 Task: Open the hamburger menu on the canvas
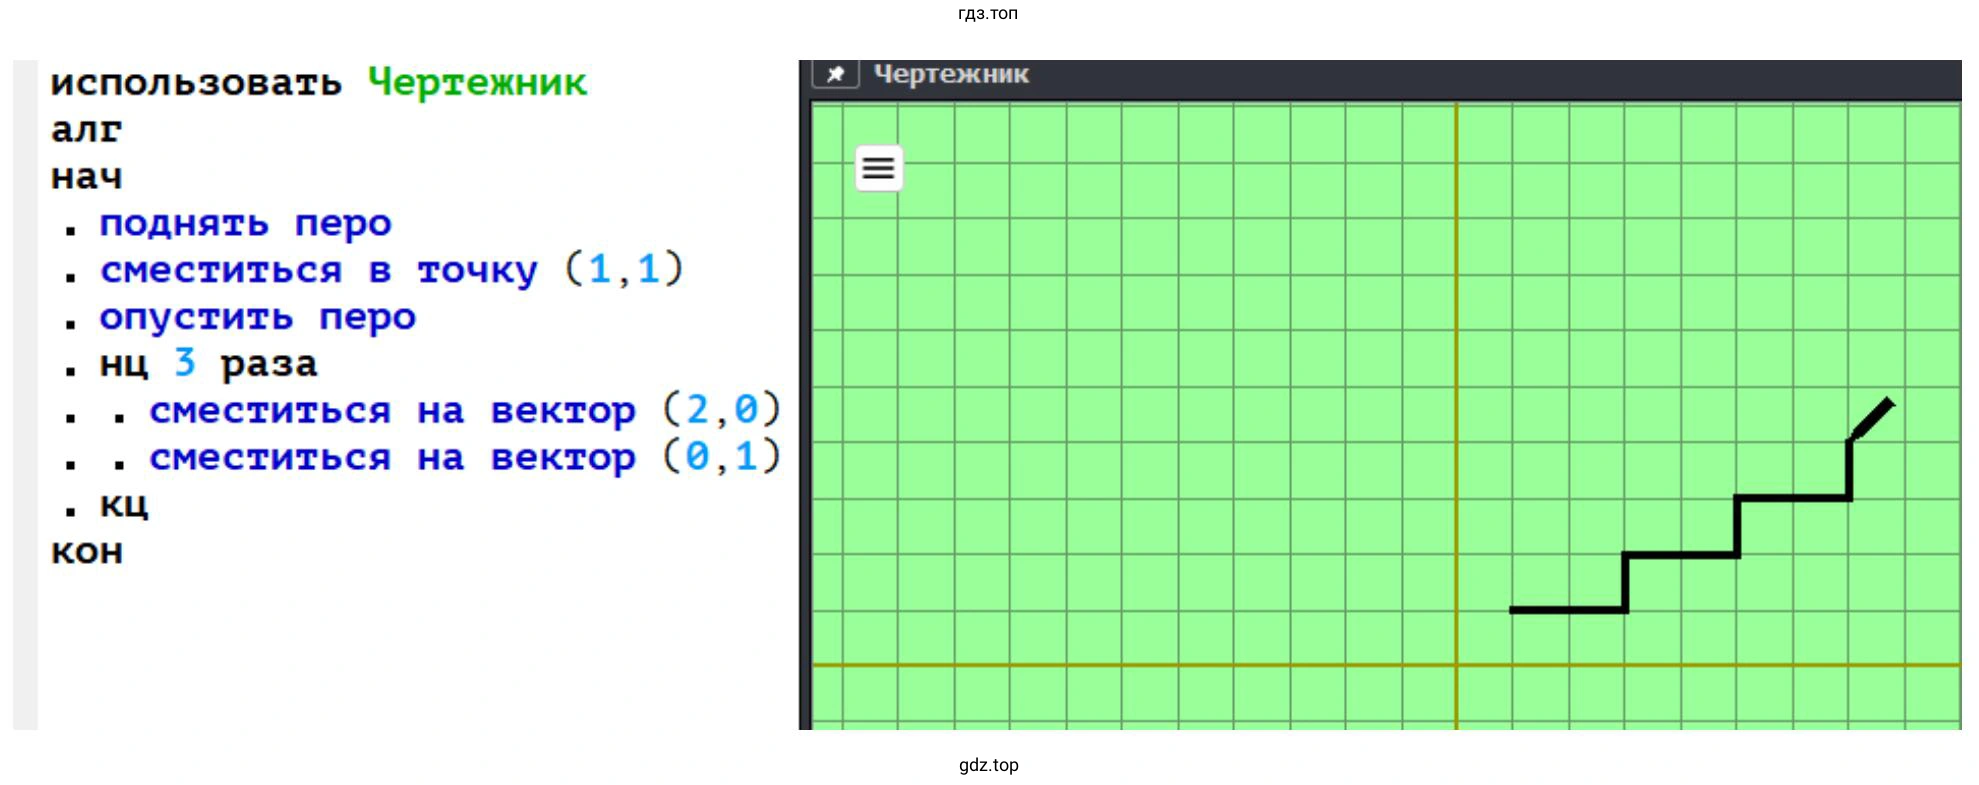[878, 168]
